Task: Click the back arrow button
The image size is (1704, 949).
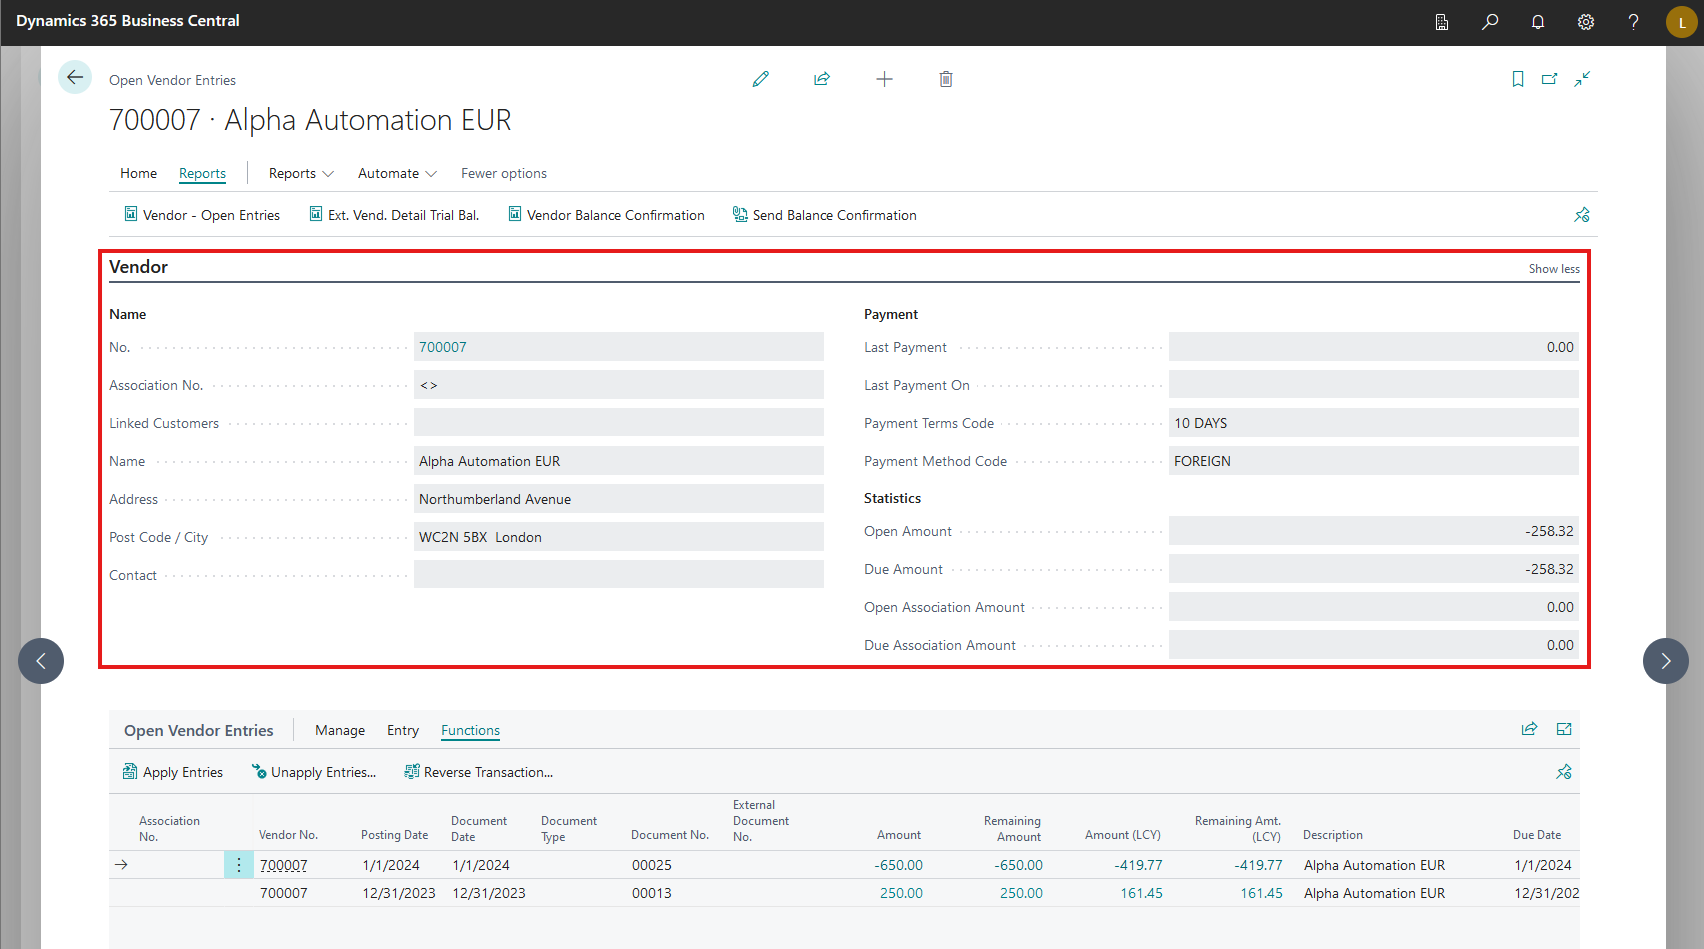Action: [x=75, y=77]
